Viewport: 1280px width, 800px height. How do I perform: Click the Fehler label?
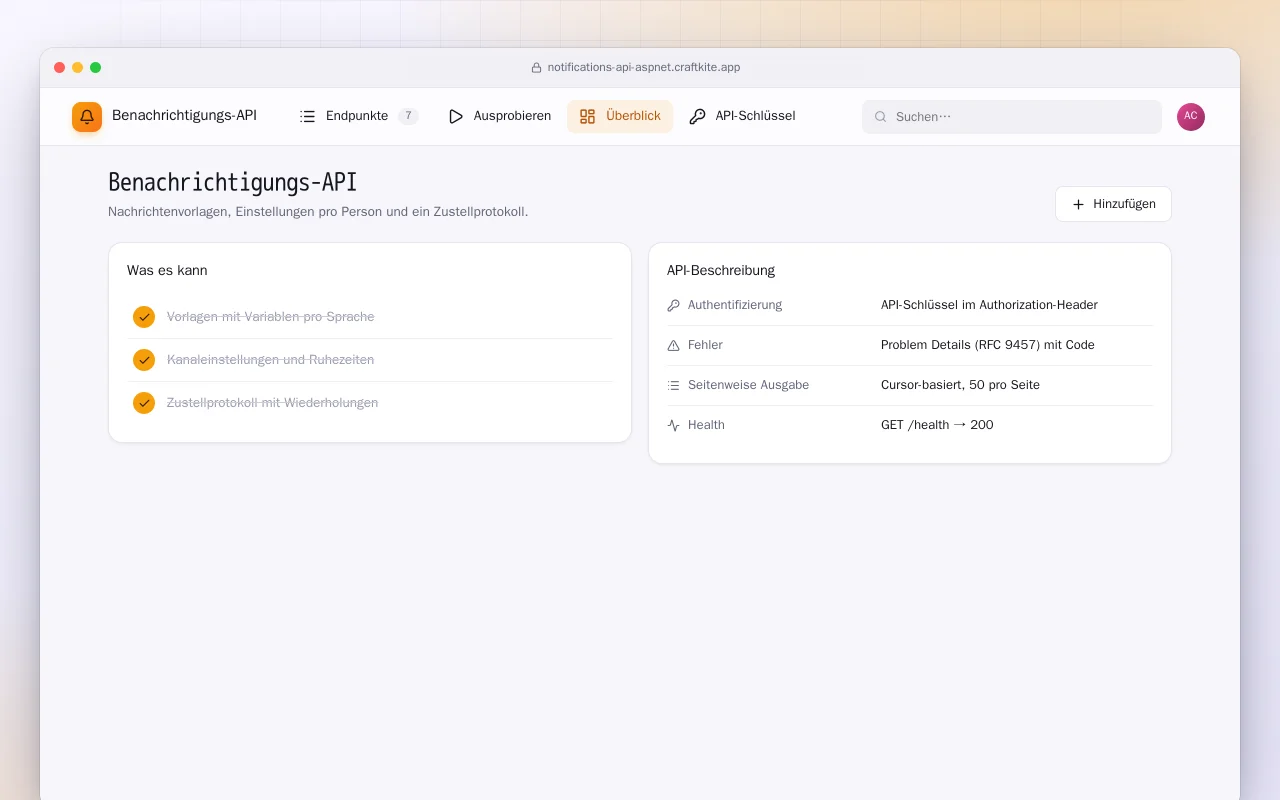coord(705,345)
